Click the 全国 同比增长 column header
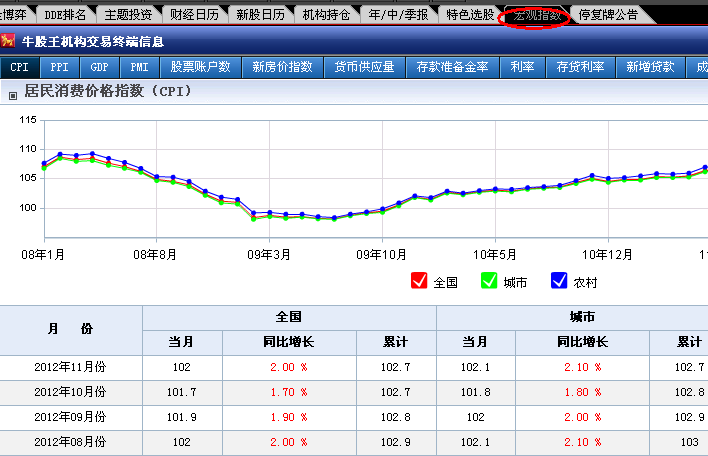 (289, 342)
